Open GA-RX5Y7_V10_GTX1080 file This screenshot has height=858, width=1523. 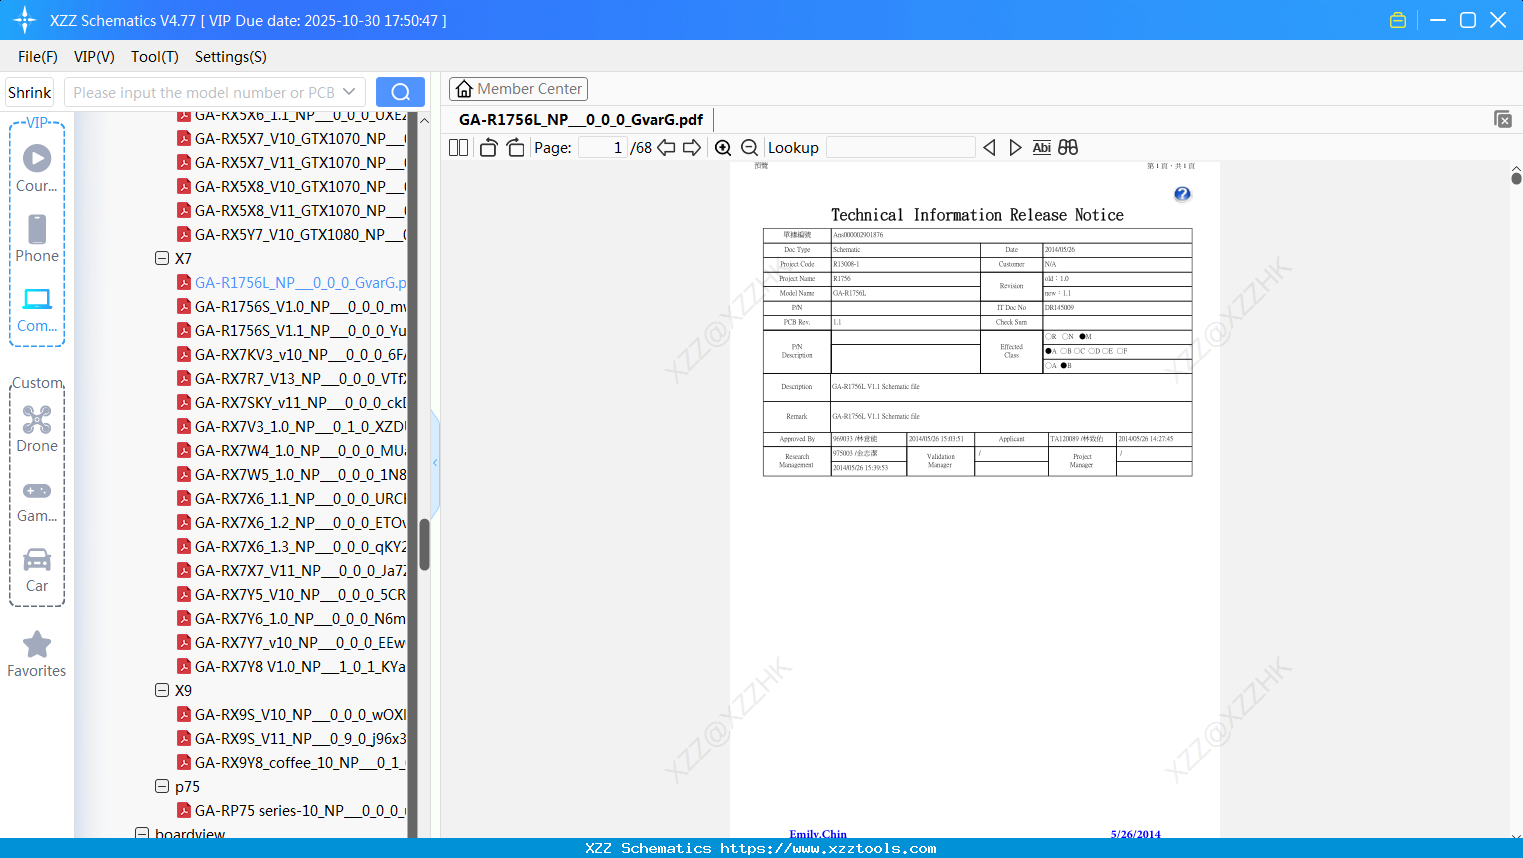point(291,234)
